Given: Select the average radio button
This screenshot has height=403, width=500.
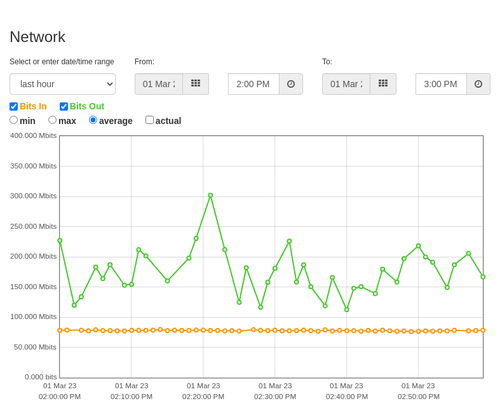Looking at the screenshot, I should coord(93,120).
